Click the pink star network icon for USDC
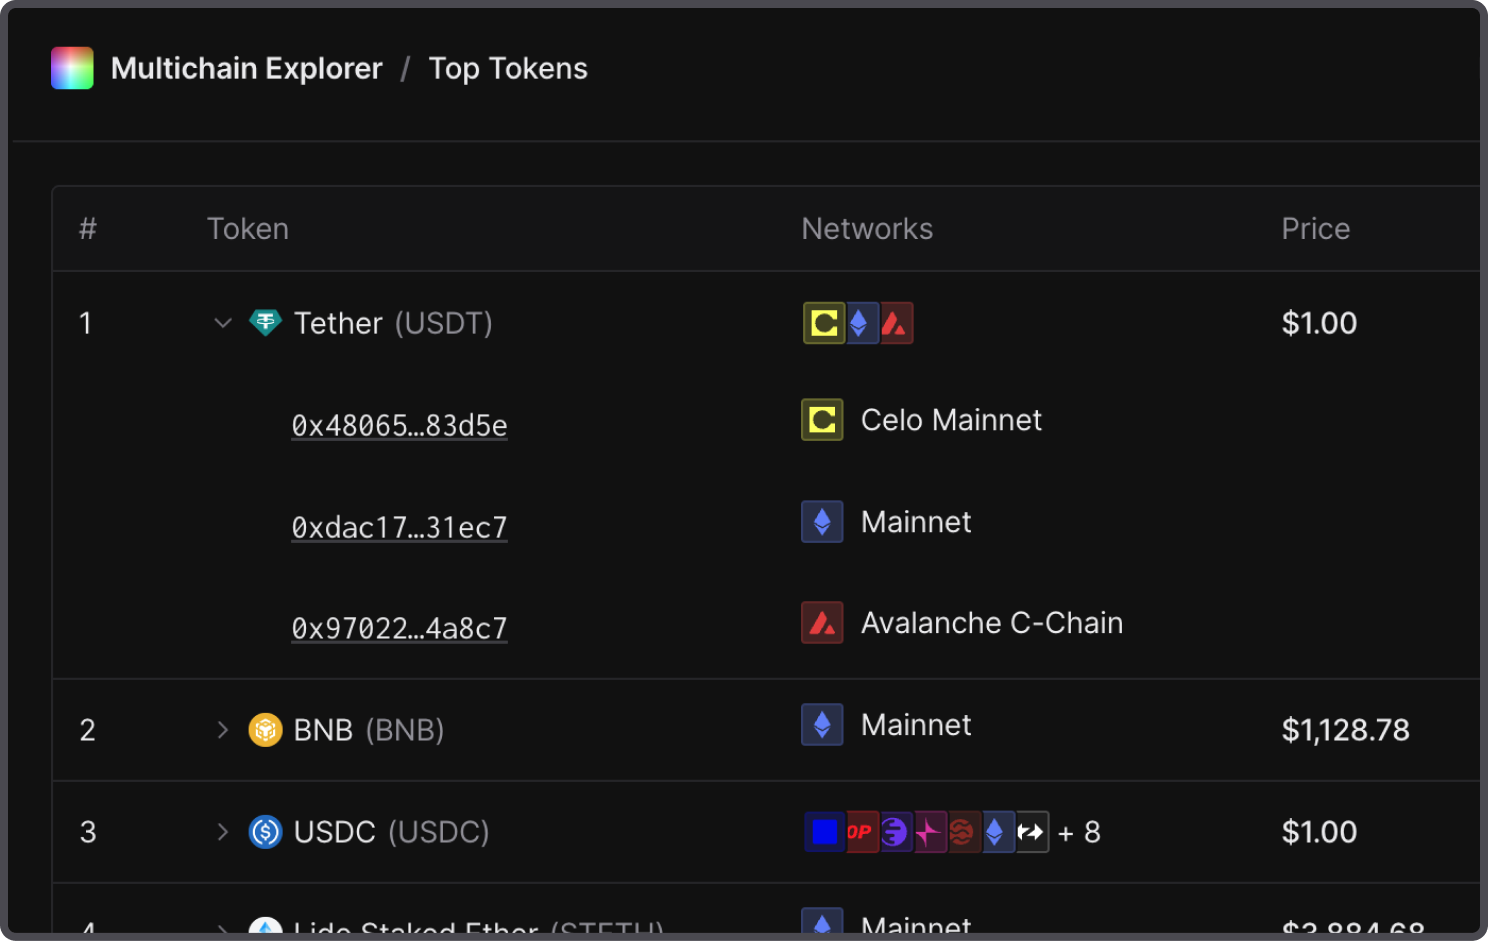The height and width of the screenshot is (941, 1488). (x=929, y=832)
